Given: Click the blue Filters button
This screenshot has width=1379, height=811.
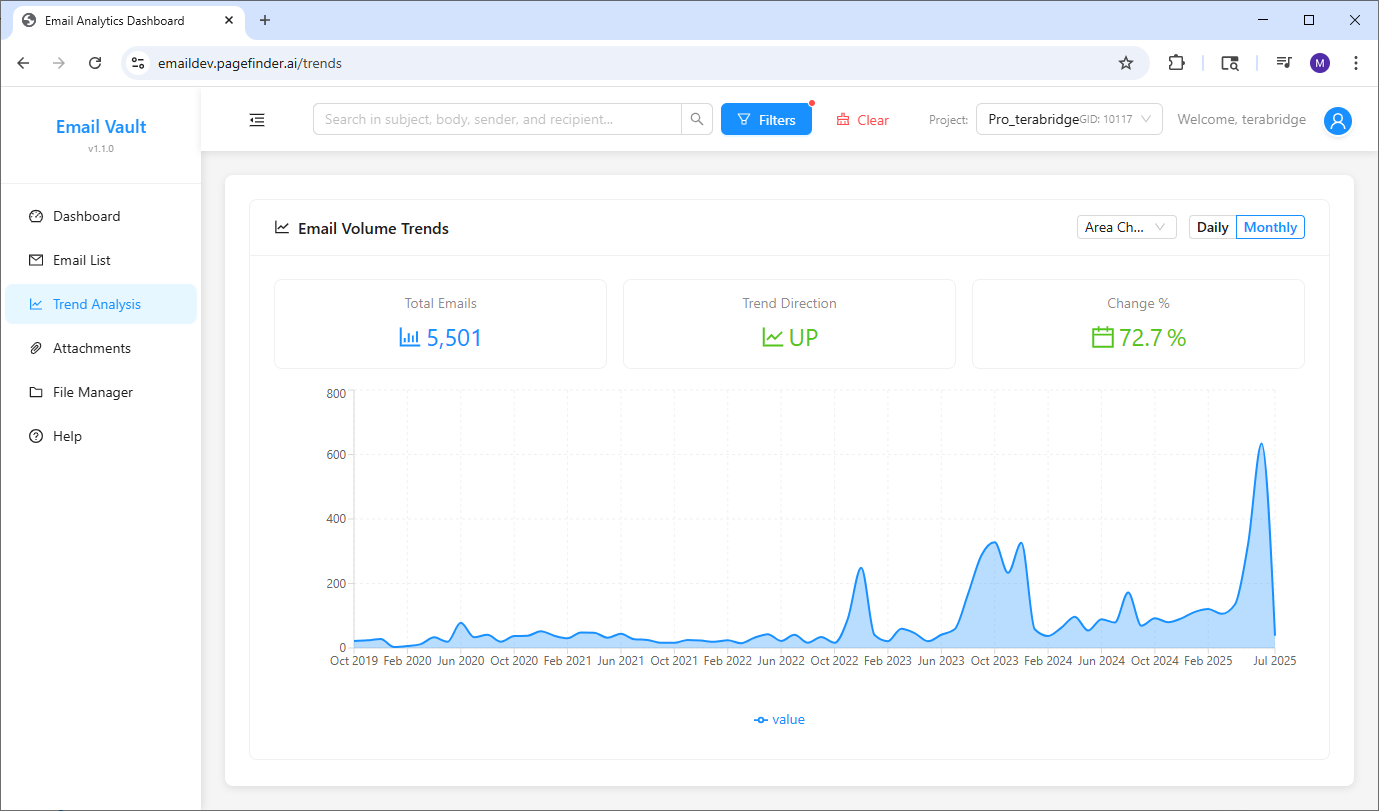Looking at the screenshot, I should point(766,120).
